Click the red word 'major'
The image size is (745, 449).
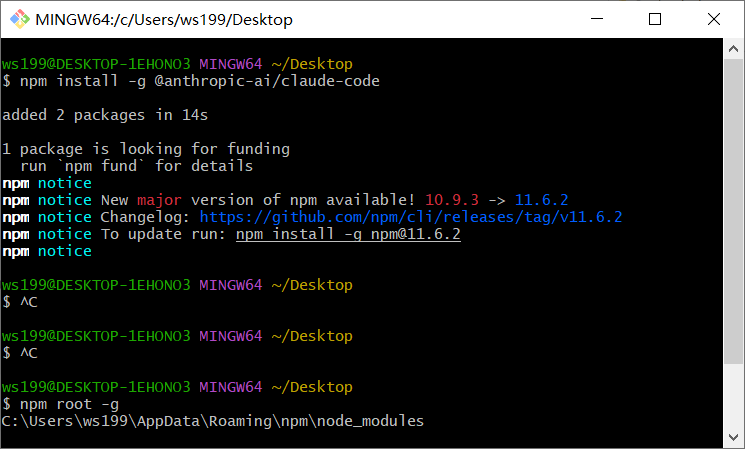160,200
